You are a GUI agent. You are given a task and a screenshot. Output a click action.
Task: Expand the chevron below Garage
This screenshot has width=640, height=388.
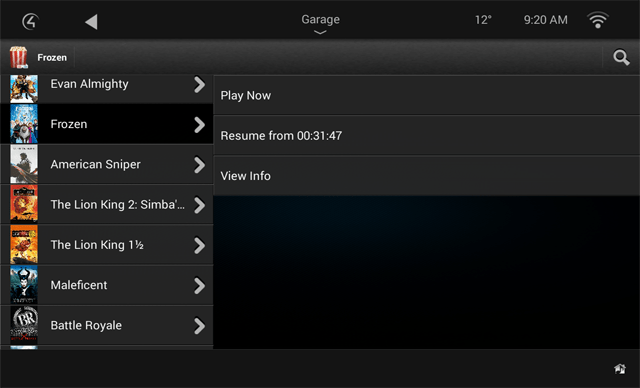click(x=320, y=32)
